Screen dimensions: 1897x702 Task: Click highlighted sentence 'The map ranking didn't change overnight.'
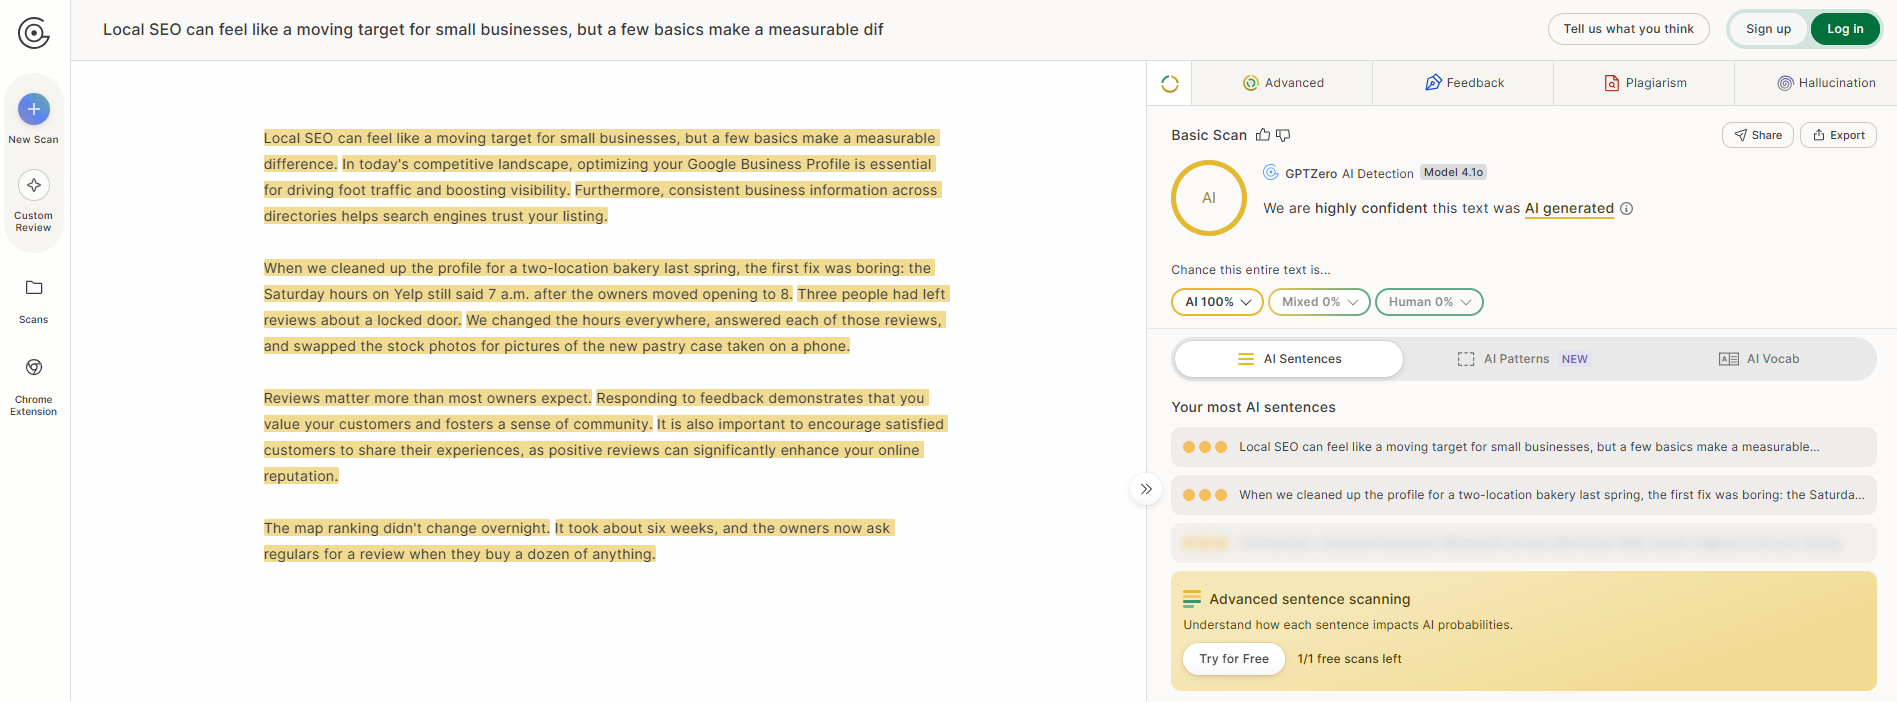[407, 528]
